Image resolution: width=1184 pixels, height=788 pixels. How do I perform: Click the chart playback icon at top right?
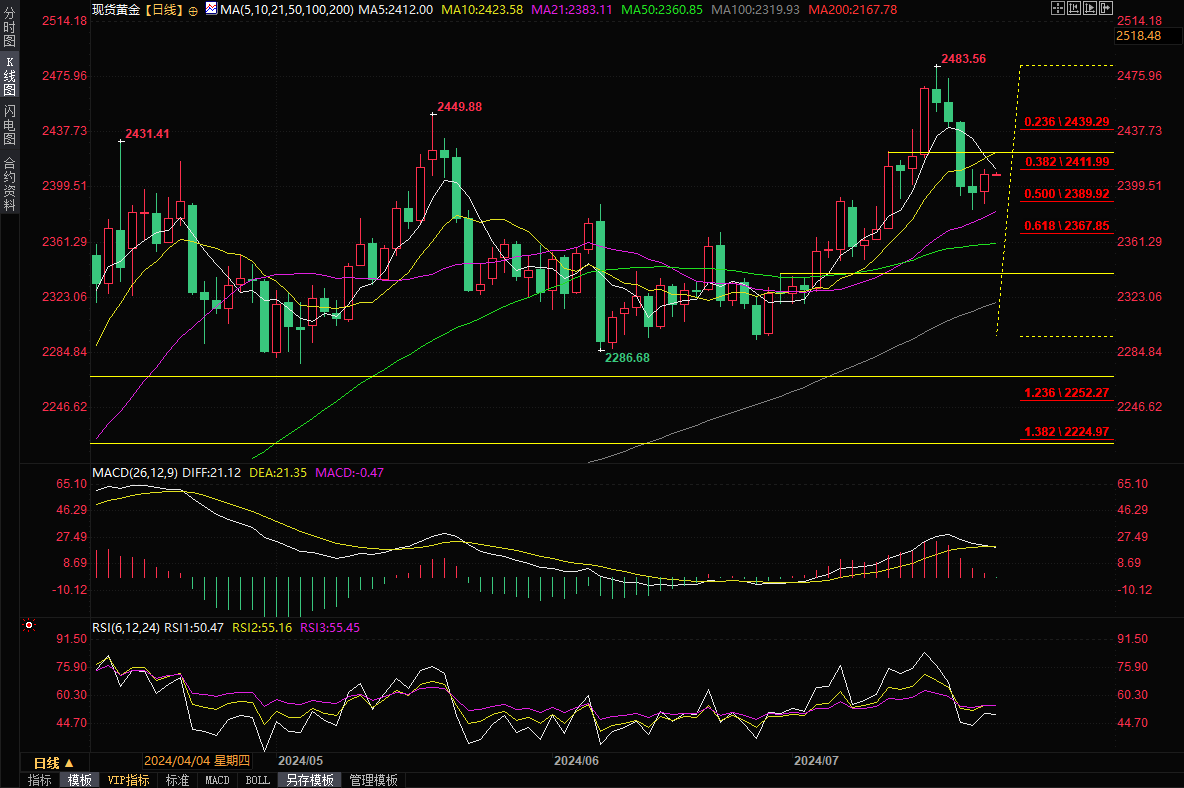[1091, 8]
